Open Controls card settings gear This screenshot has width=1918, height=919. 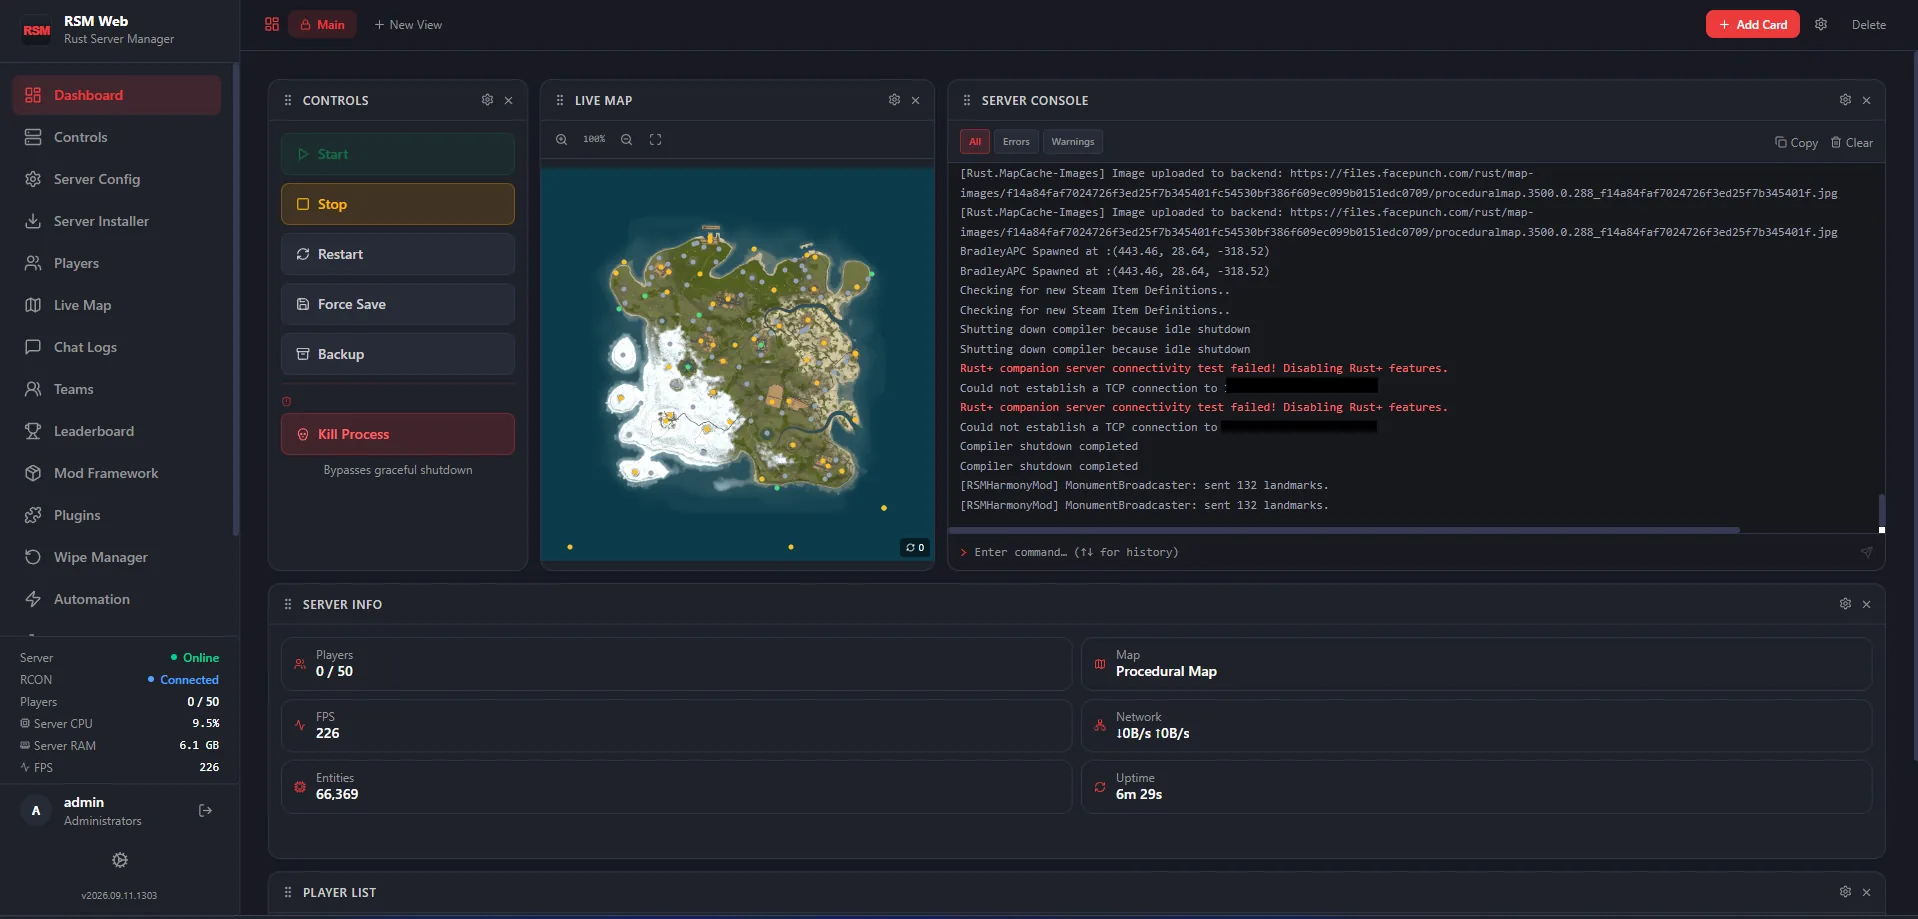pyautogui.click(x=487, y=100)
